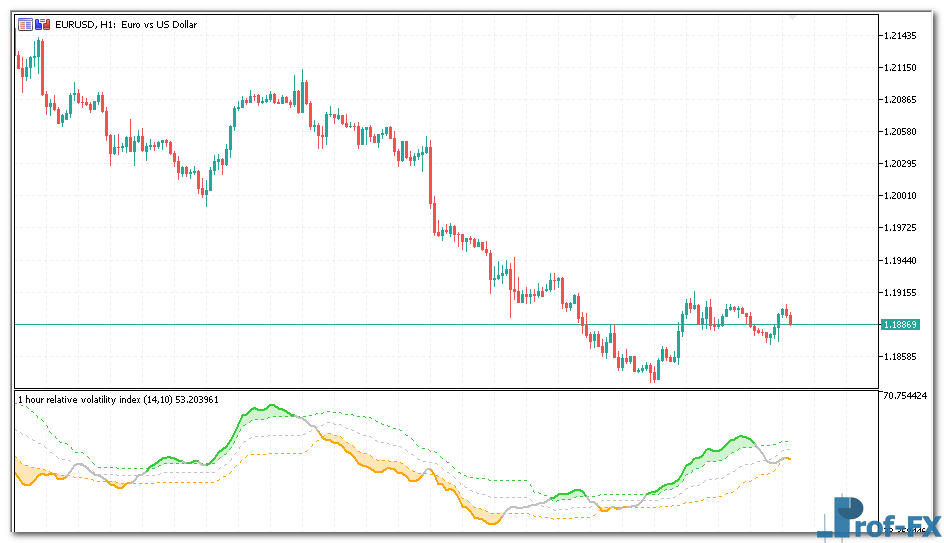Select the highest candlestick at chart's top left

tap(39, 50)
